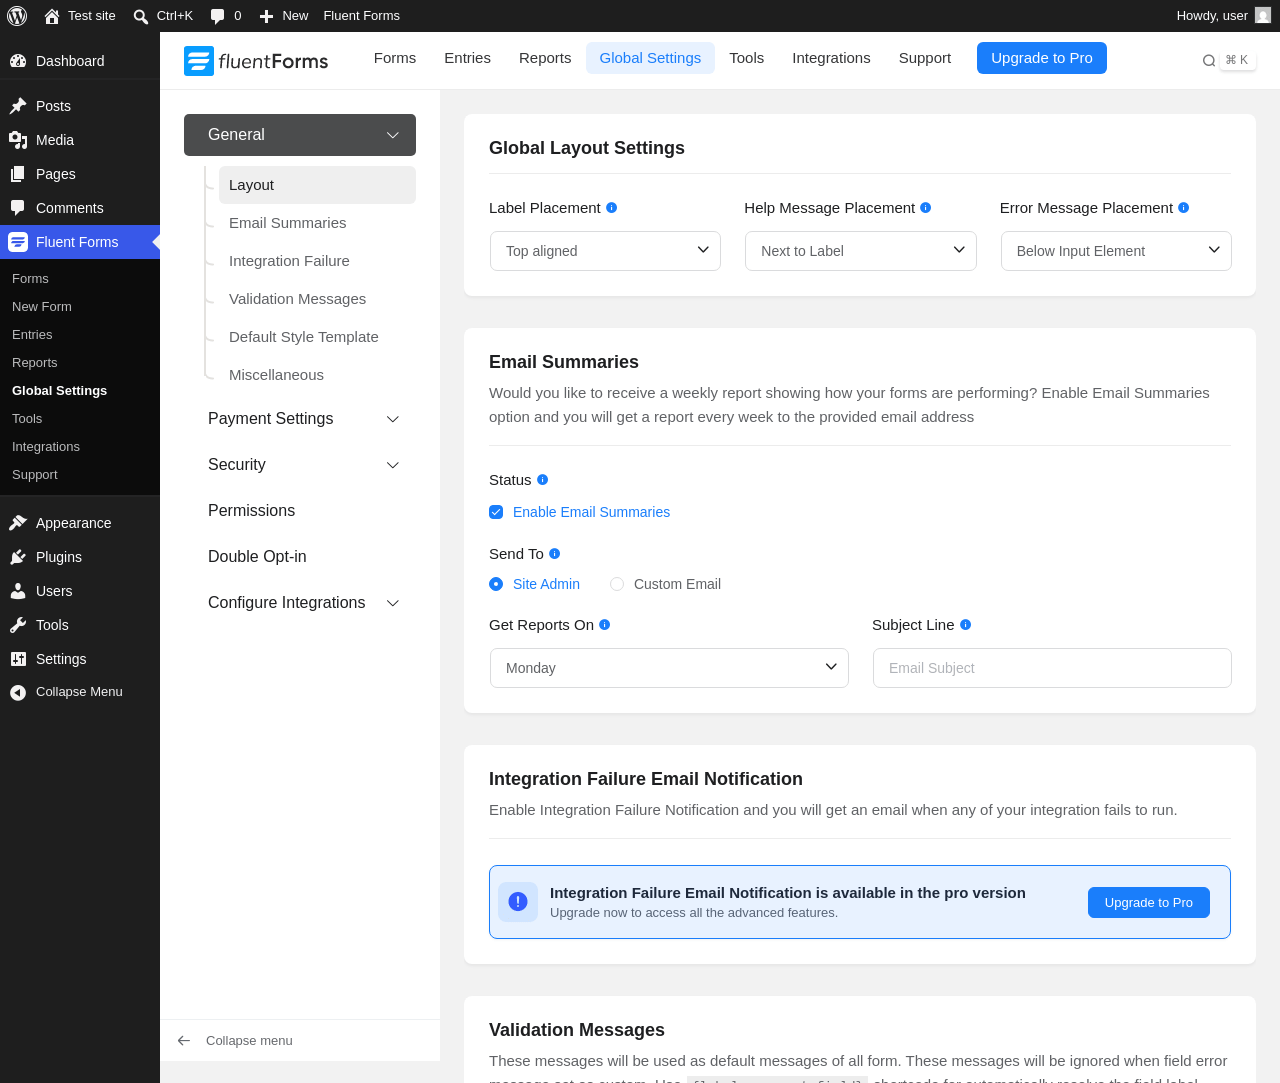Click the Status info icon
This screenshot has width=1280, height=1083.
[x=543, y=480]
